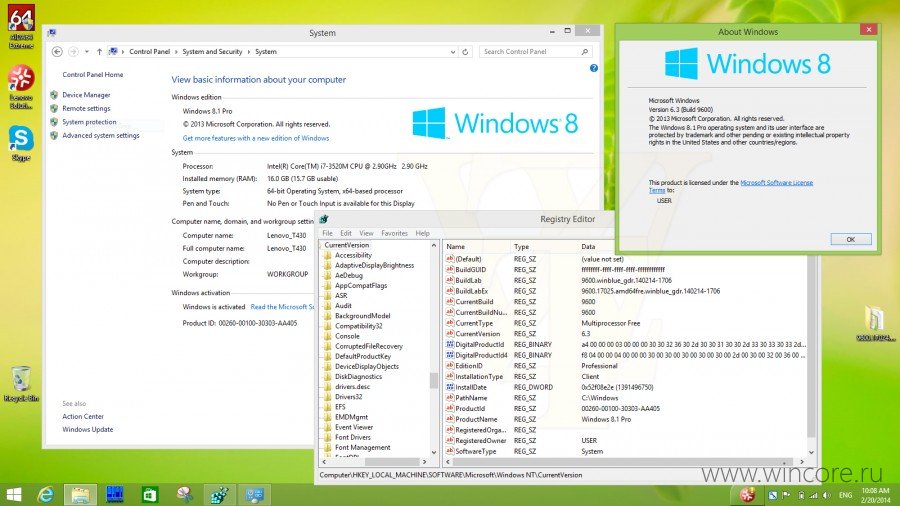900x506 pixels.
Task: Open System protection link
Action: [89, 122]
